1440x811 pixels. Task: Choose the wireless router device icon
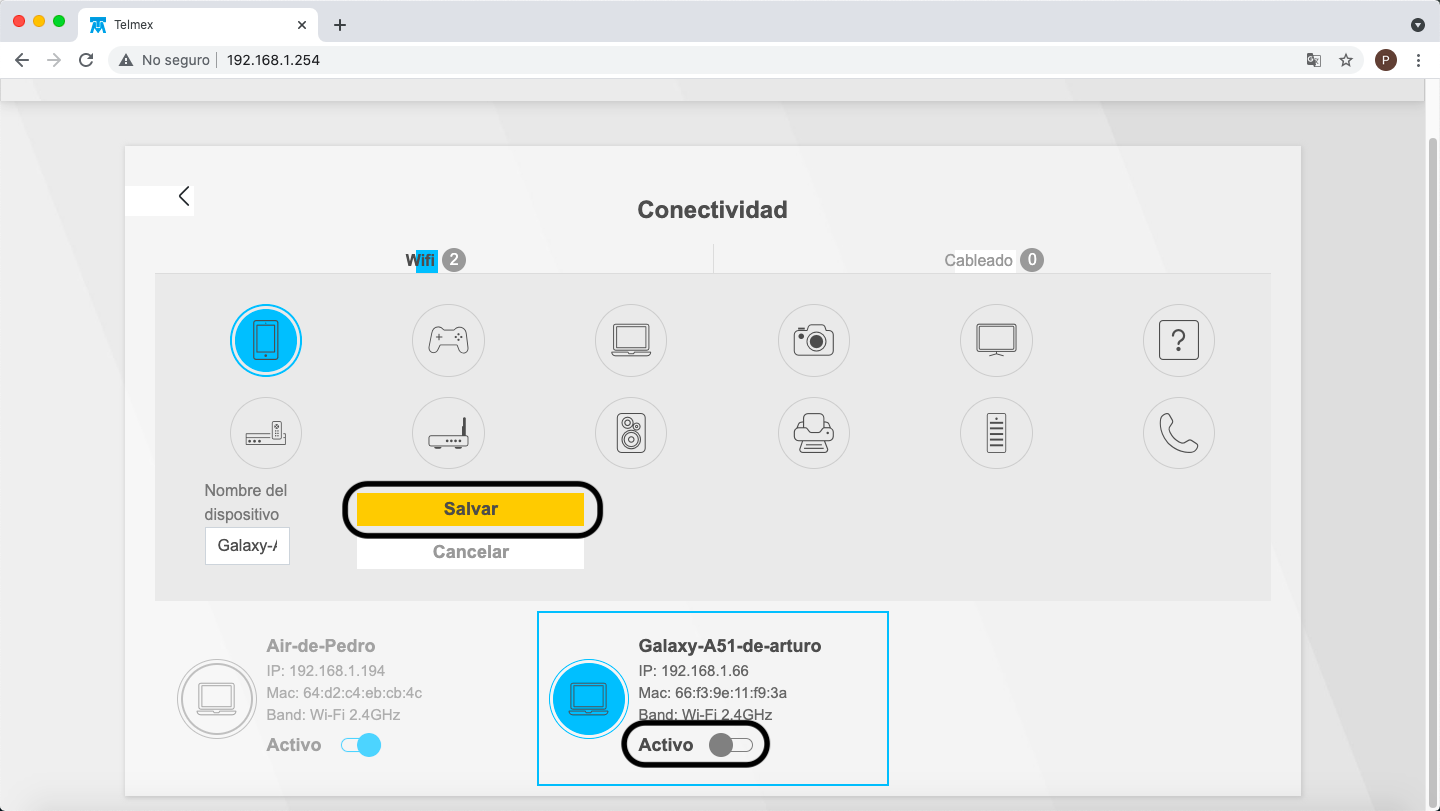[x=448, y=433]
